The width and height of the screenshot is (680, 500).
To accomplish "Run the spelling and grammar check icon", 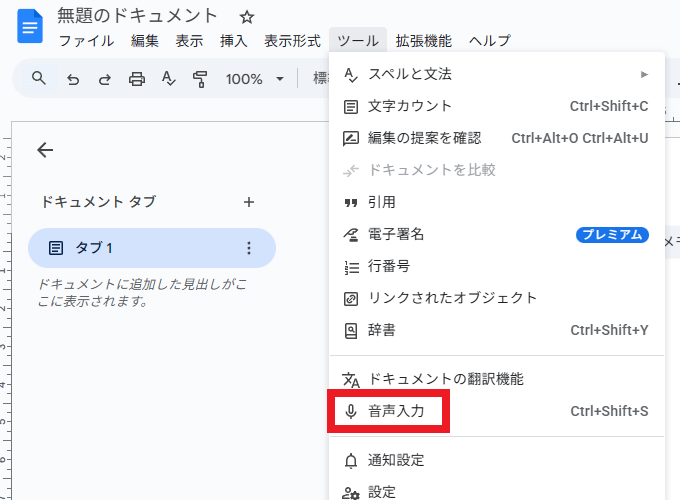I will [168, 79].
